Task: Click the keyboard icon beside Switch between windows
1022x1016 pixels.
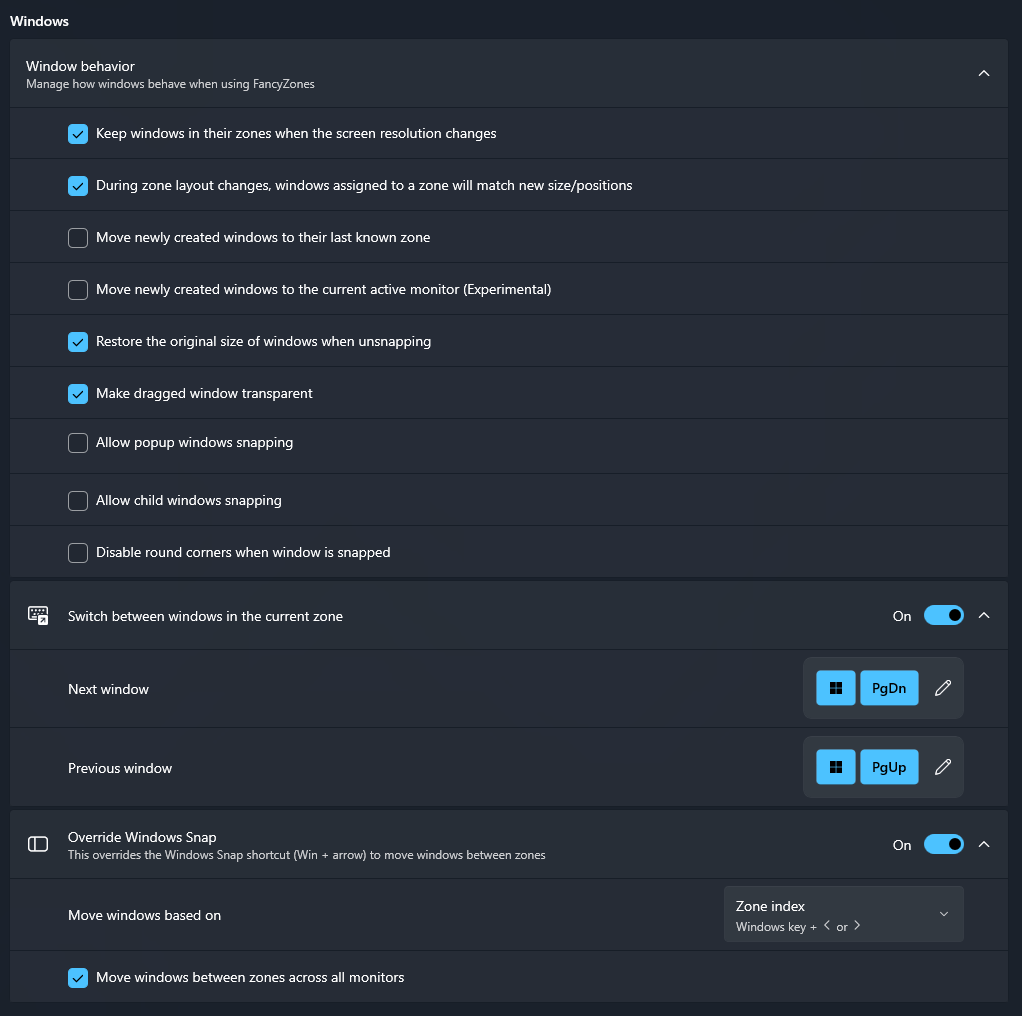Action: tap(37, 616)
